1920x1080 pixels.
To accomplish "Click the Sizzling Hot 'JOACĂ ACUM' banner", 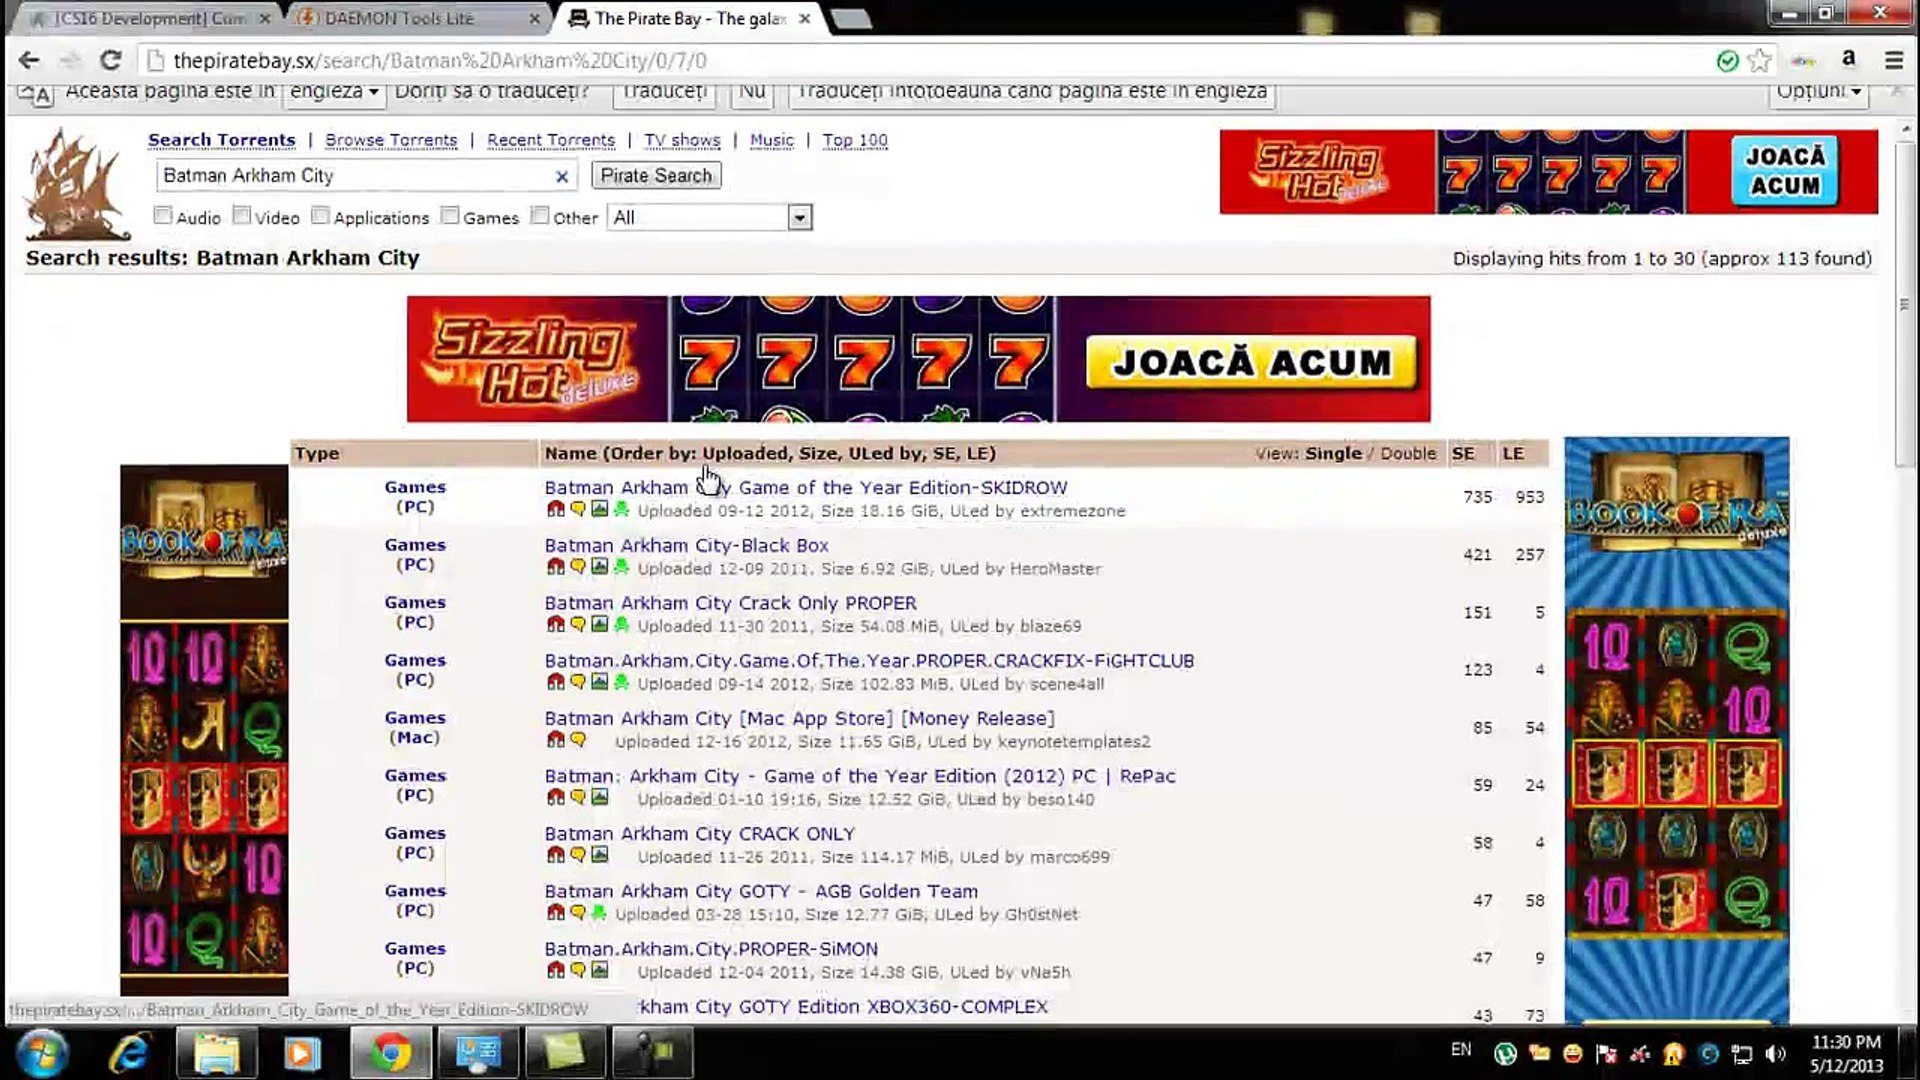I will coord(918,359).
